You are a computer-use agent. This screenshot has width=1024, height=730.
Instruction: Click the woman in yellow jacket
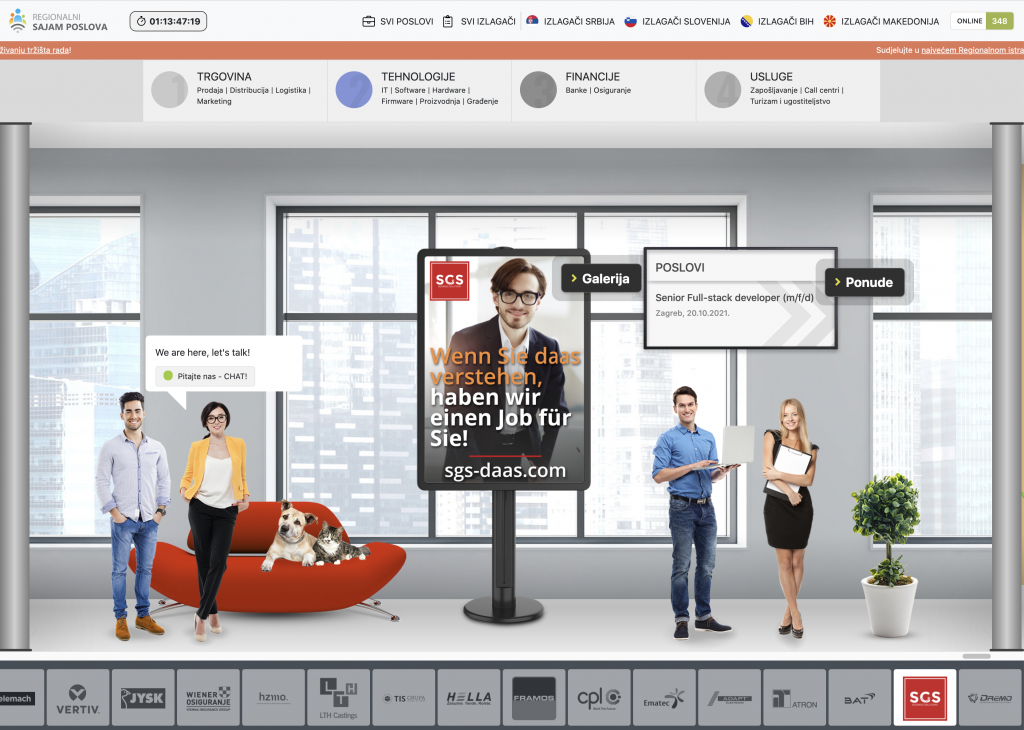pos(214,519)
